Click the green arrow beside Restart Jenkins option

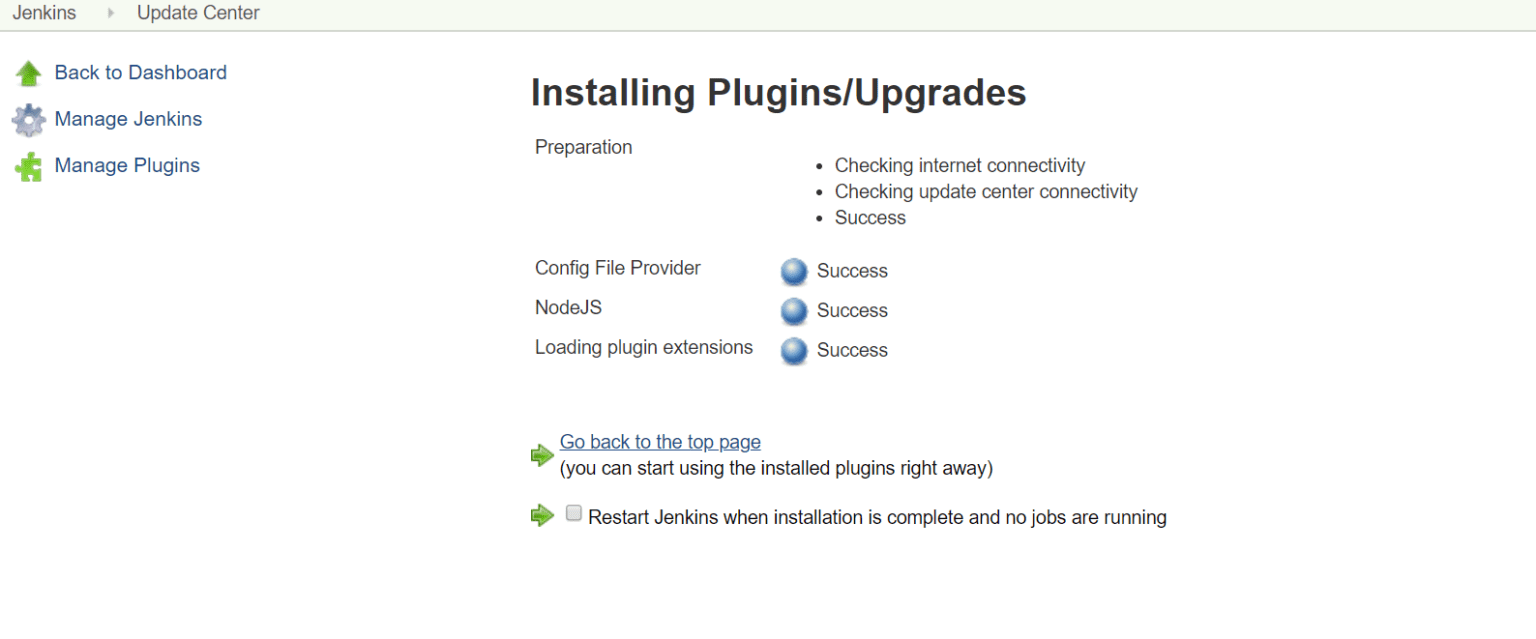pyautogui.click(x=542, y=516)
